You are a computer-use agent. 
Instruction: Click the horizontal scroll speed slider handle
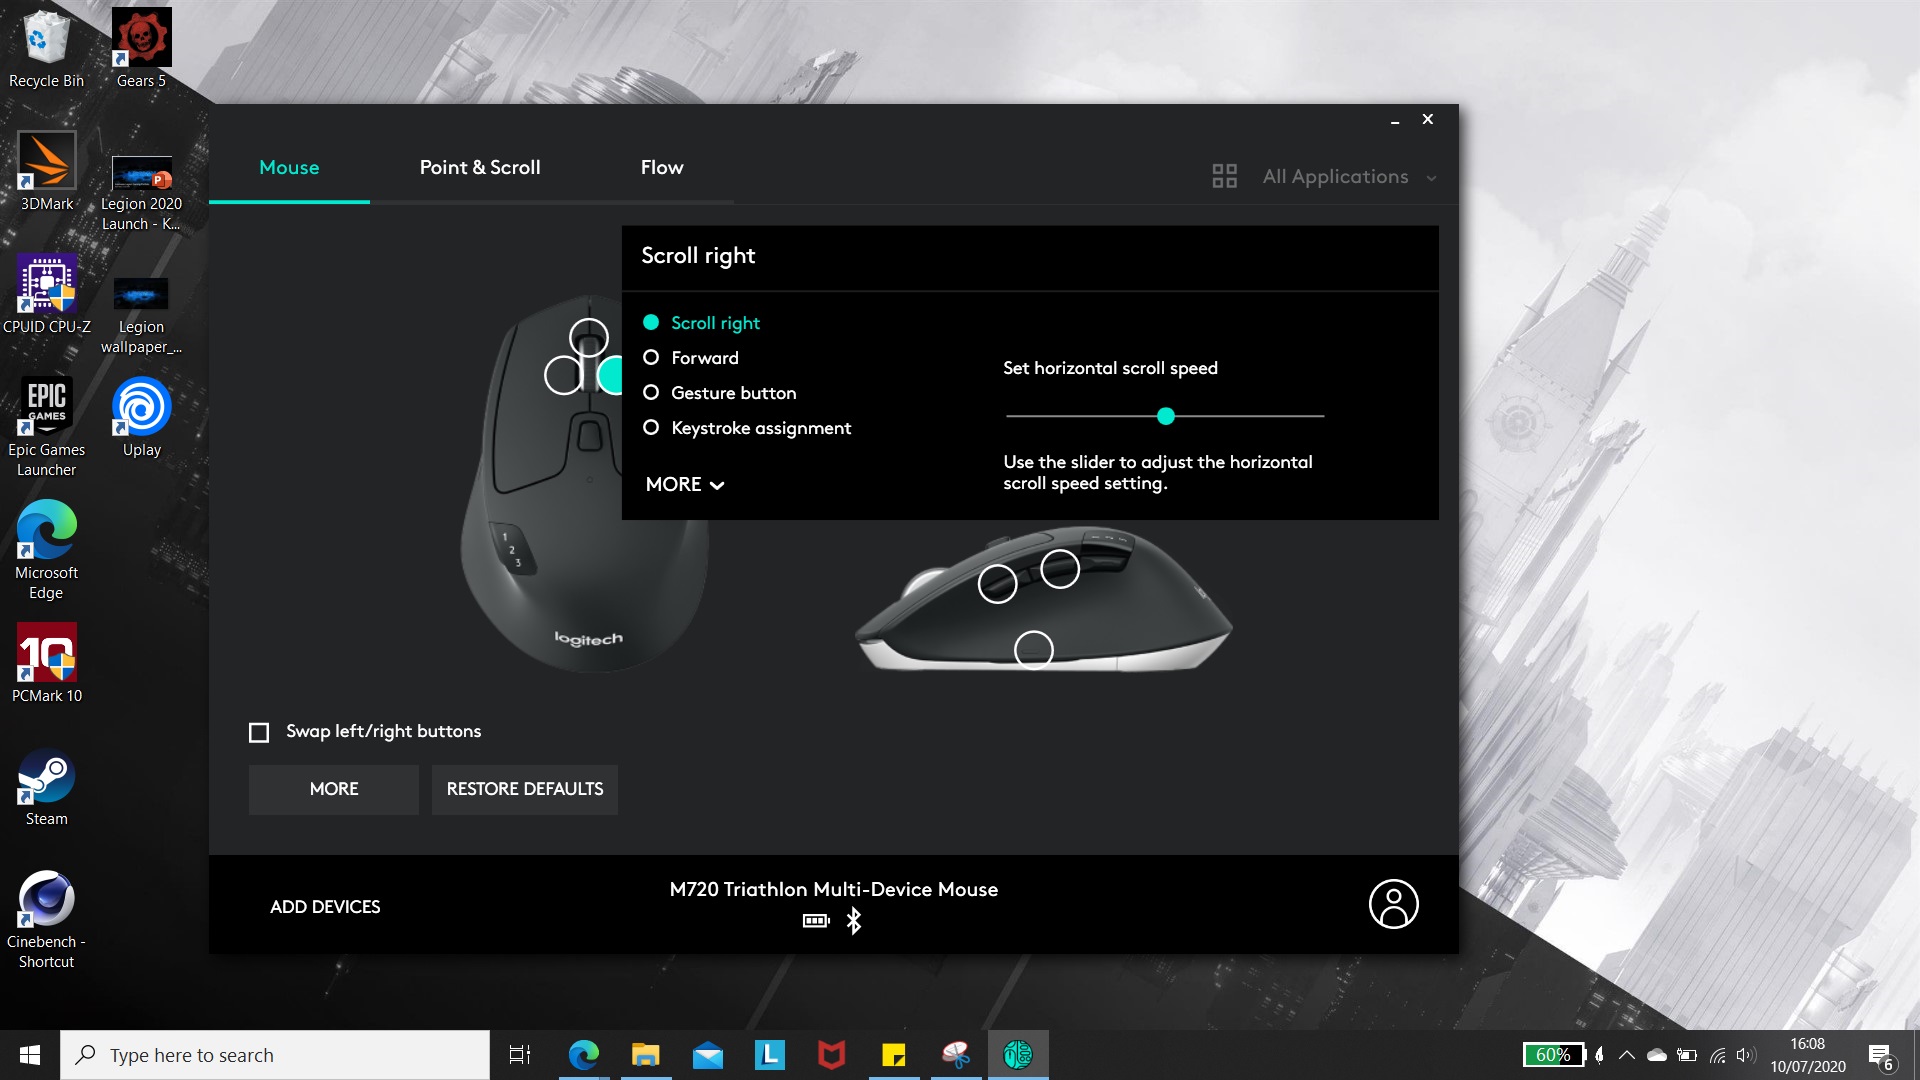click(x=1165, y=416)
